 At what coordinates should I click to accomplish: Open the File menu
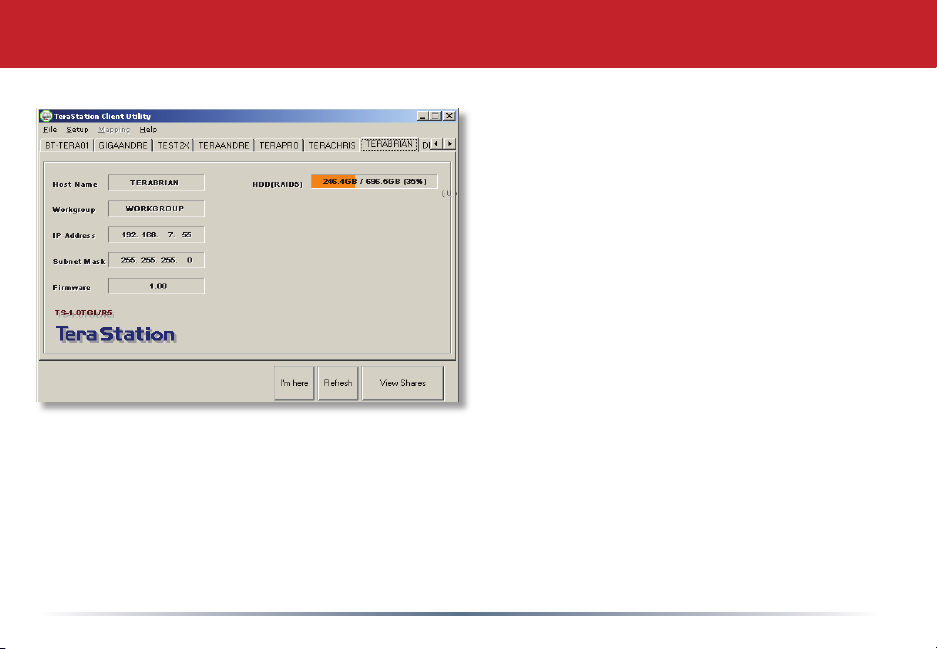[x=50, y=130]
